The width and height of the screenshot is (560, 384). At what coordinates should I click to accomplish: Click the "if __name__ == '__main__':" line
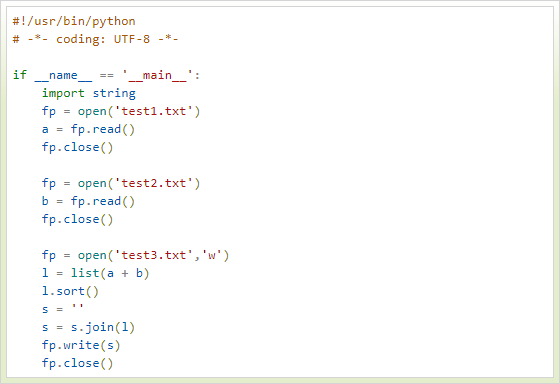coord(106,75)
